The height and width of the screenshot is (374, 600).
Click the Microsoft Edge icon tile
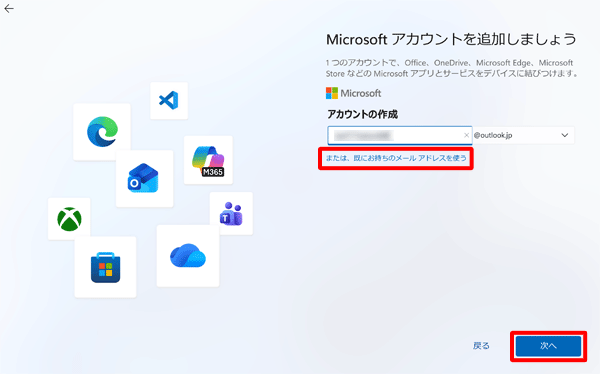102,132
